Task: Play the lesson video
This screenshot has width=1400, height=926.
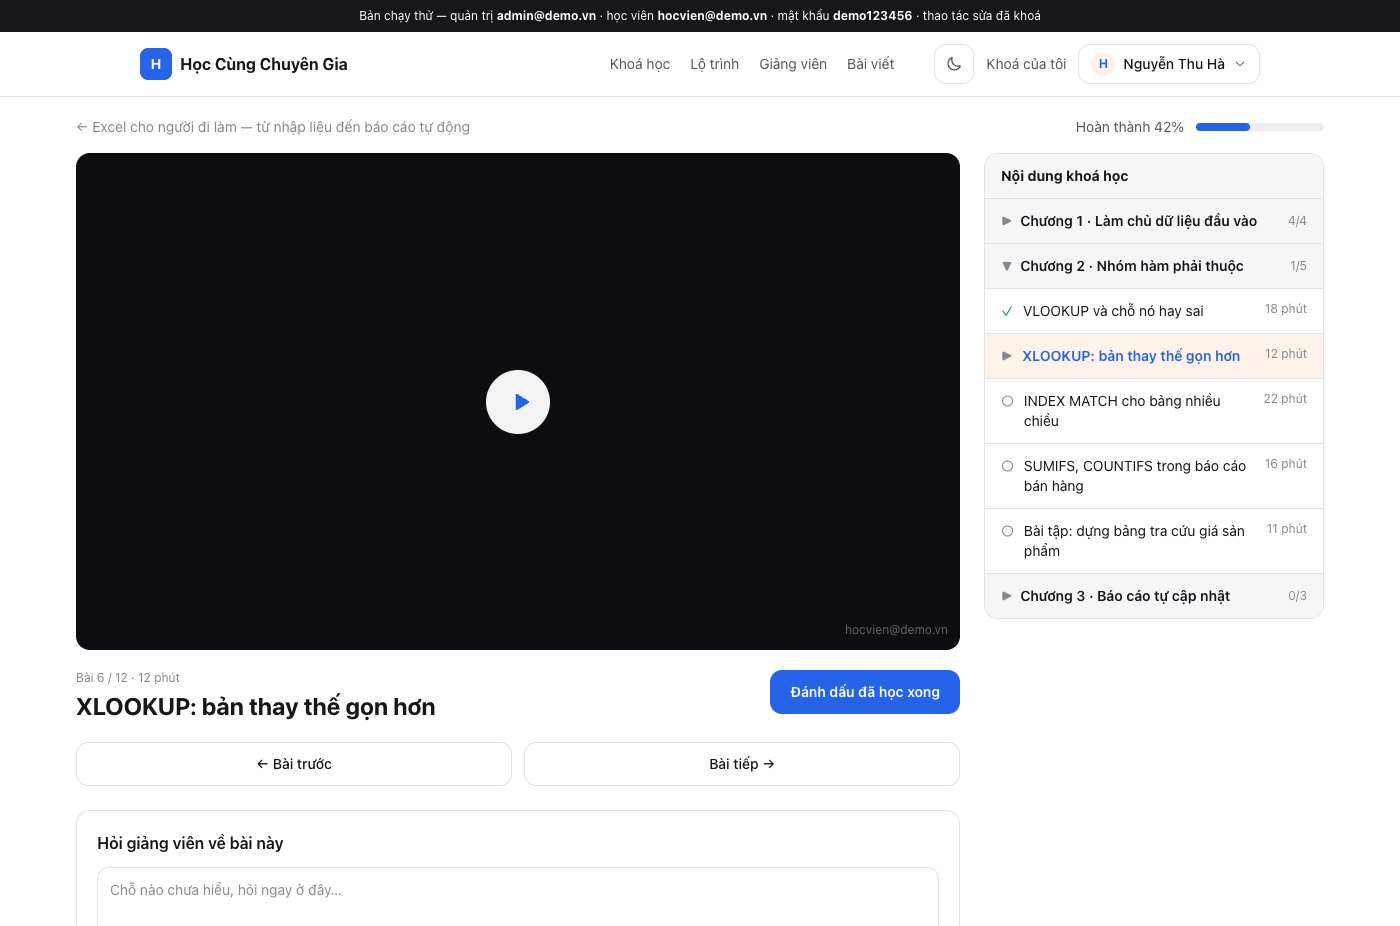Action: [518, 402]
